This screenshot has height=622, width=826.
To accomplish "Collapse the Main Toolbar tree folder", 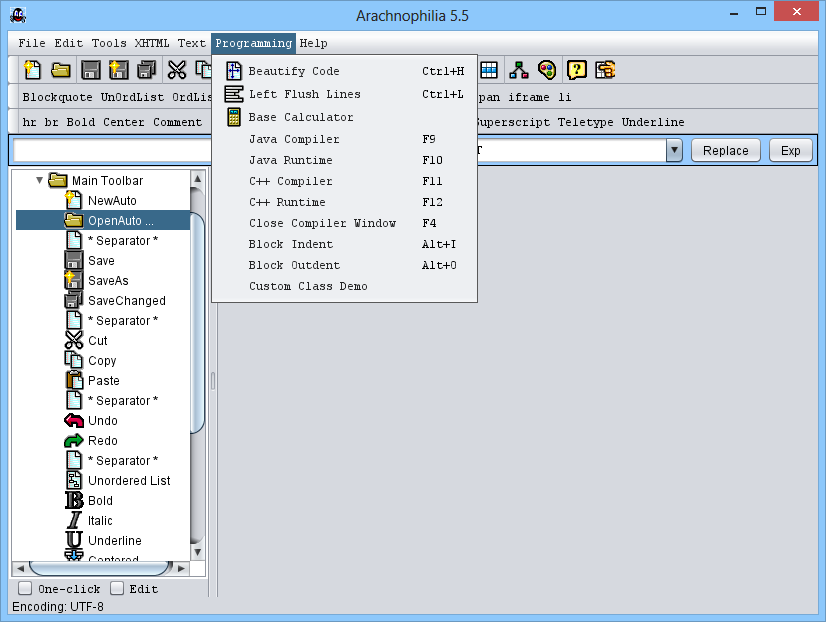I will pos(40,180).
